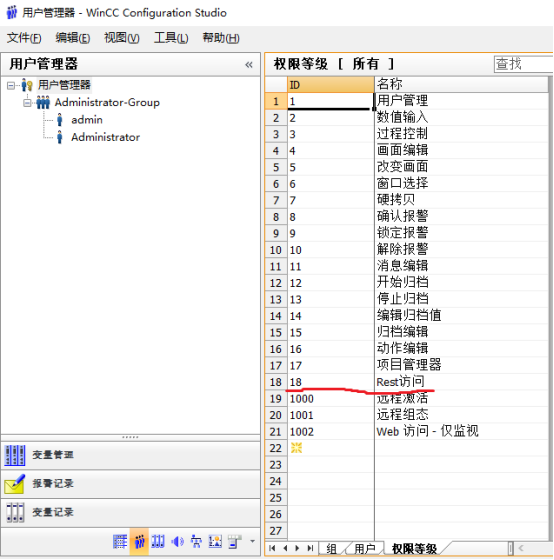Open the User Archive binders icon

click(158, 541)
